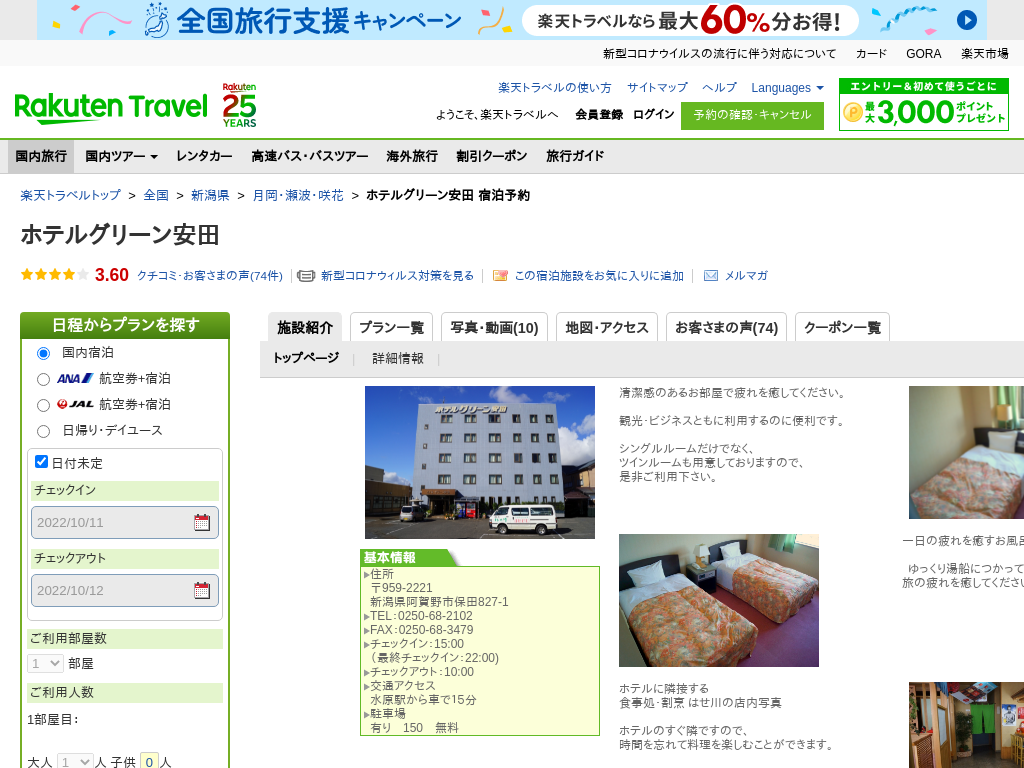Click the 月岡・瀬波・咲花 breadcrumb link
The height and width of the screenshot is (768, 1024).
(298, 195)
